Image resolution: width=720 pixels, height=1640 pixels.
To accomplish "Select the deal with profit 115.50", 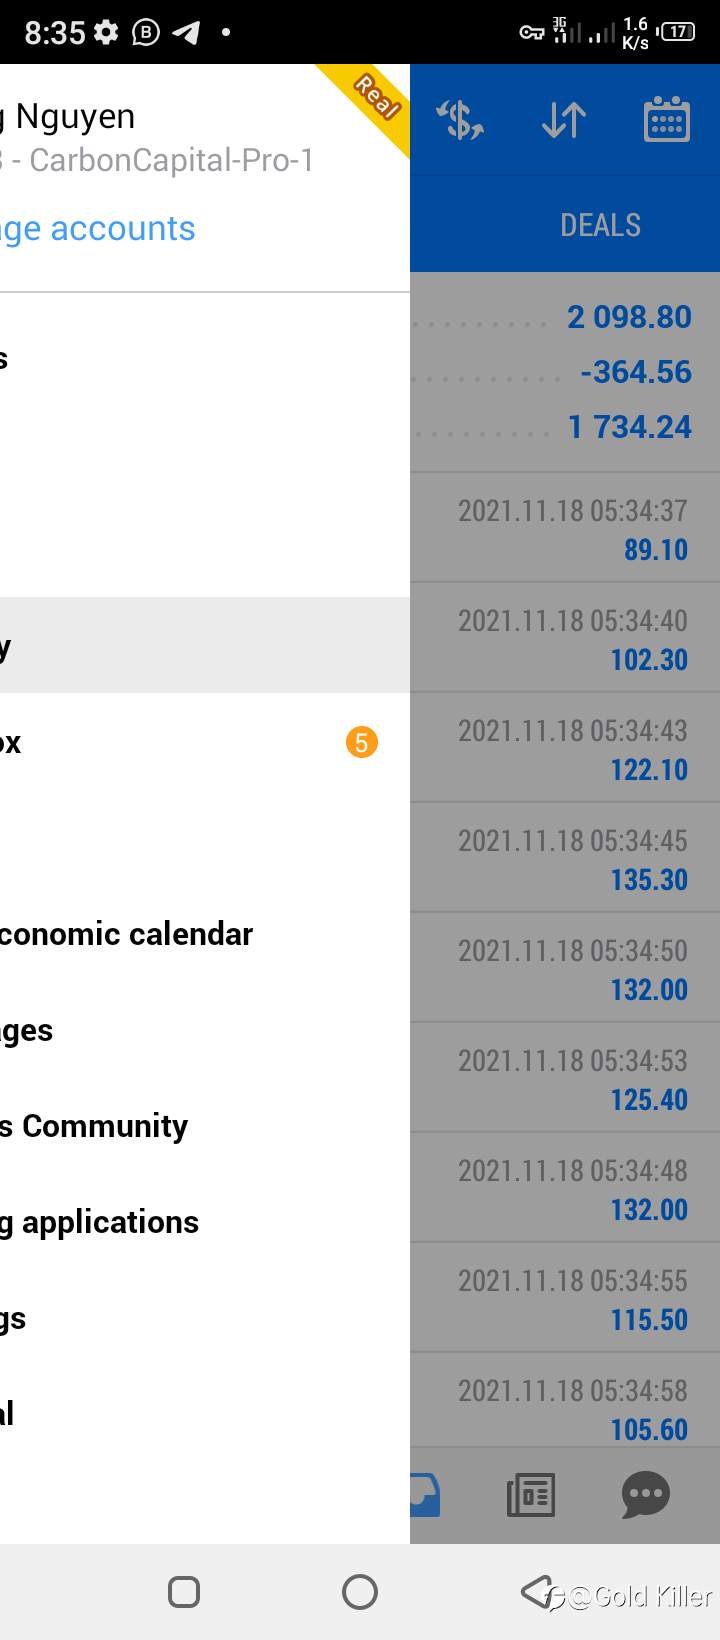I will coord(565,1298).
